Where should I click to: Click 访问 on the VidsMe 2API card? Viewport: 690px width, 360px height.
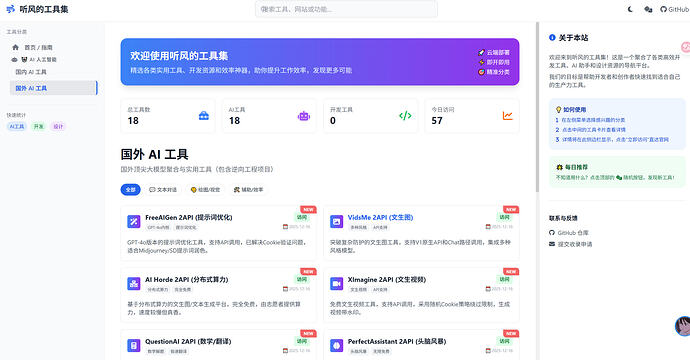505,217
